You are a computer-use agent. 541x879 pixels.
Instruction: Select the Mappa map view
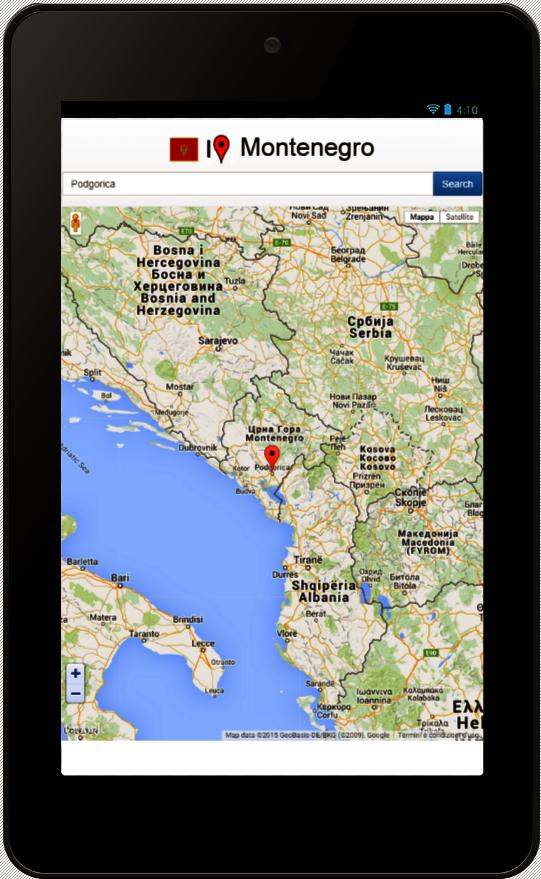coord(422,217)
